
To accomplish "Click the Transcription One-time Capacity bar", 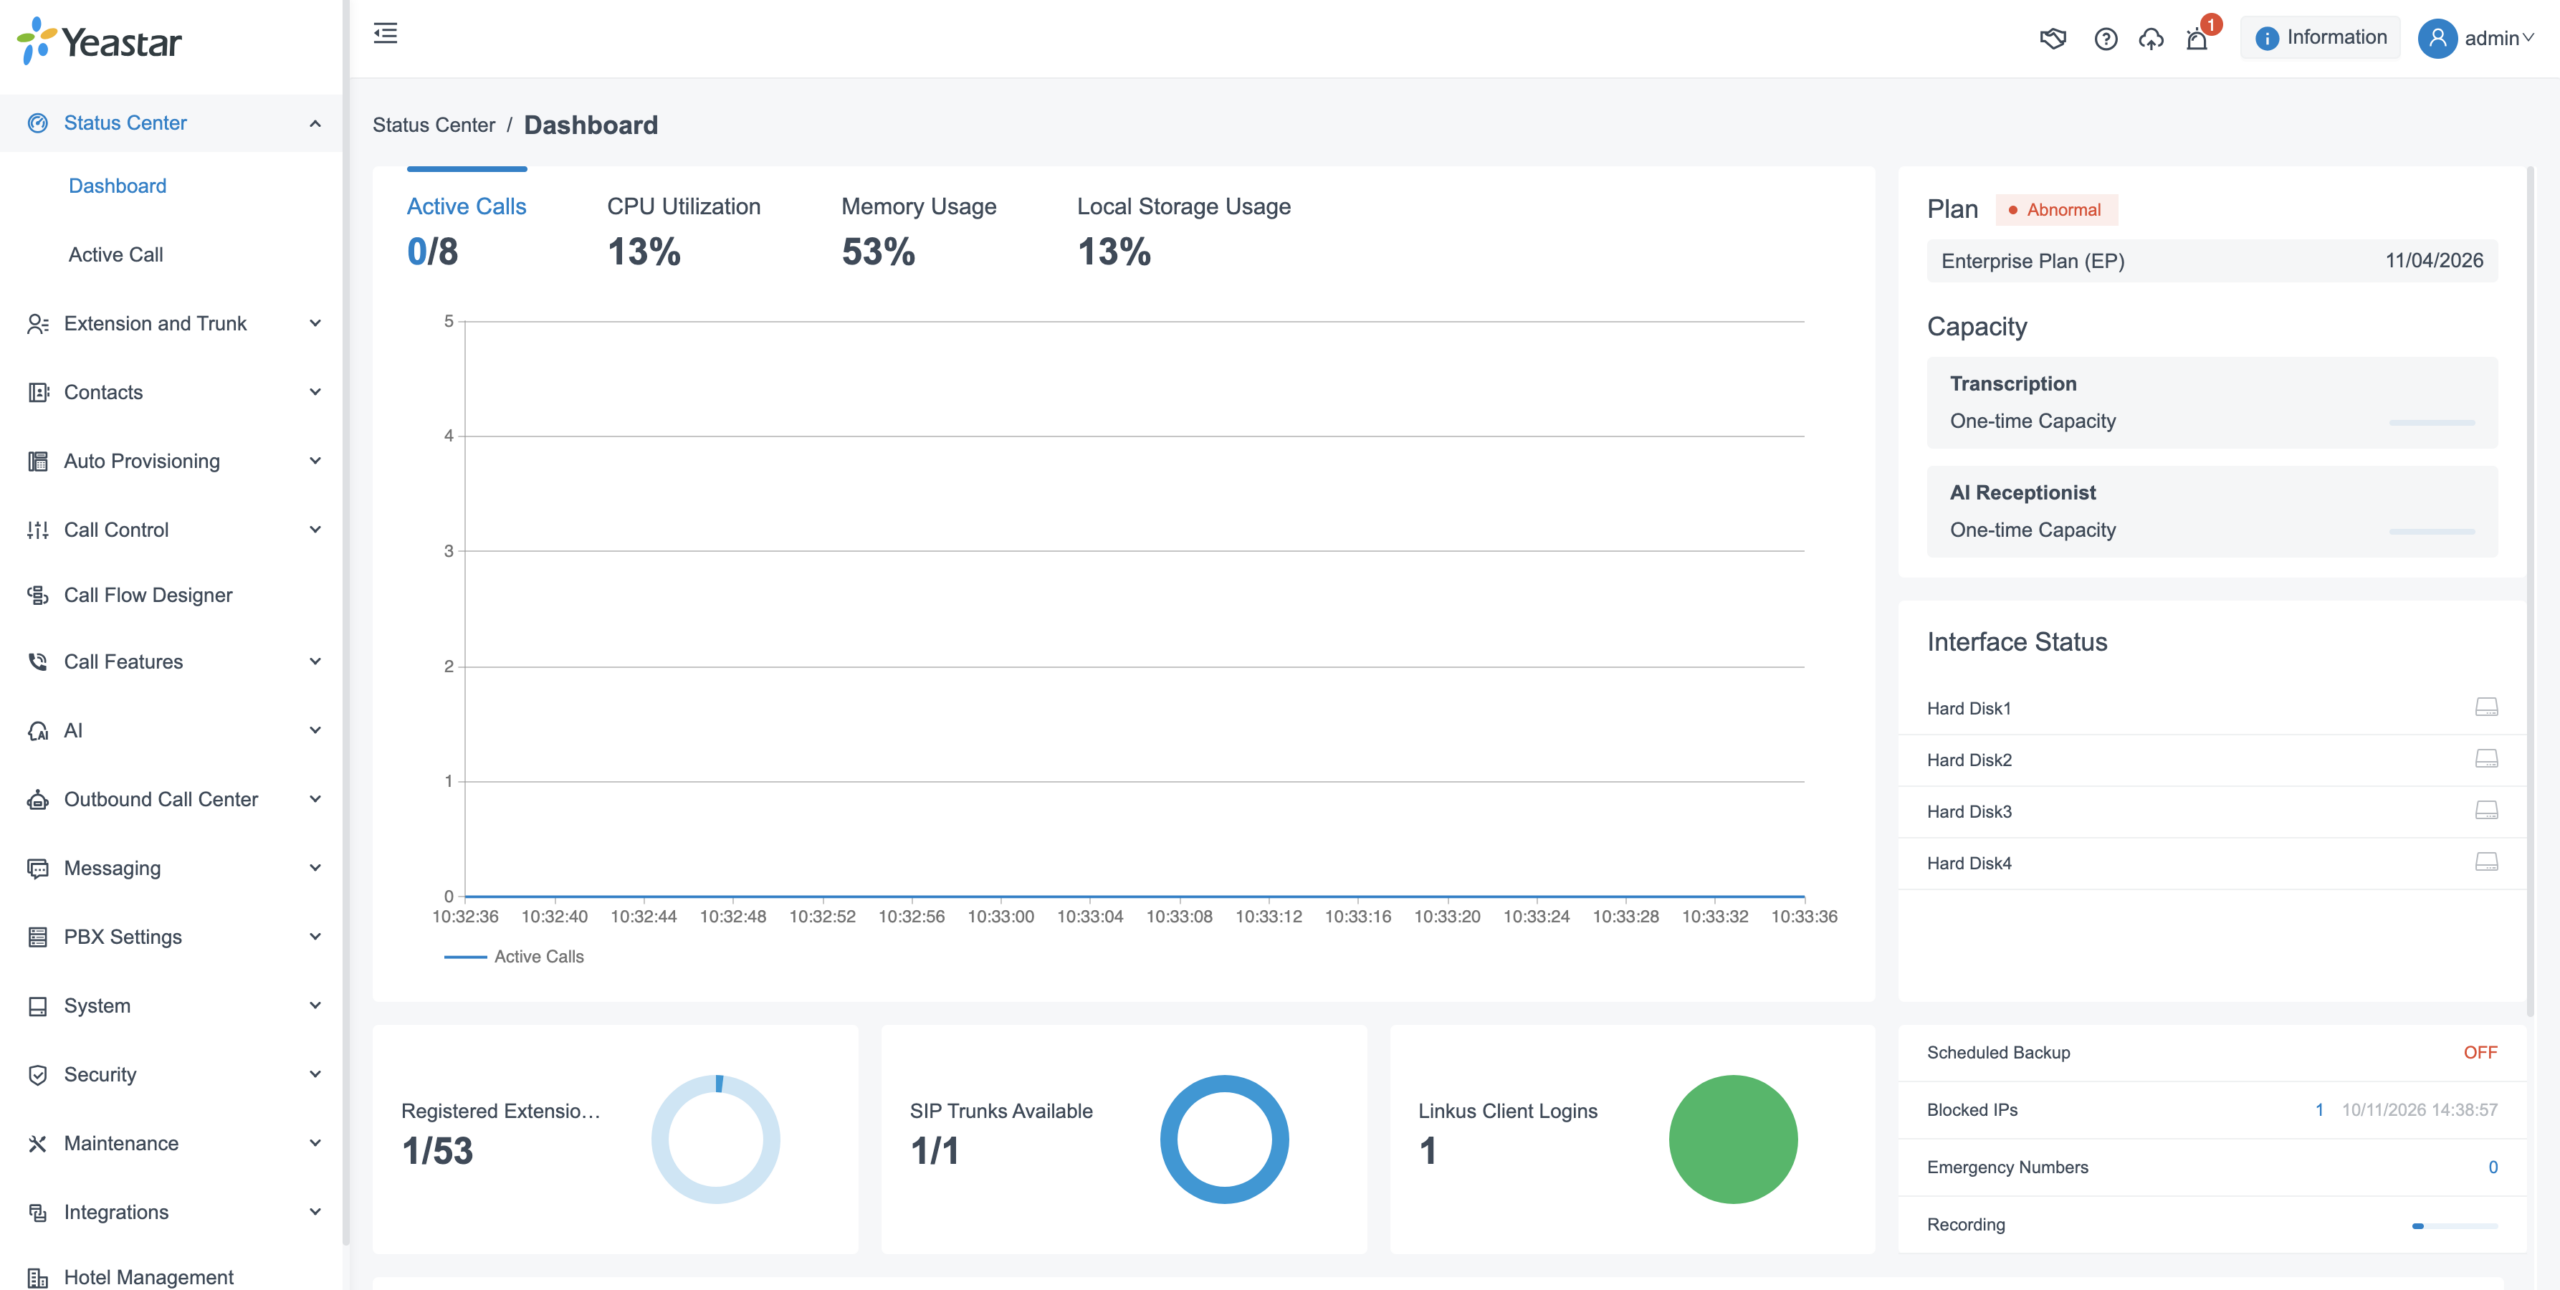I will [x=2432, y=423].
